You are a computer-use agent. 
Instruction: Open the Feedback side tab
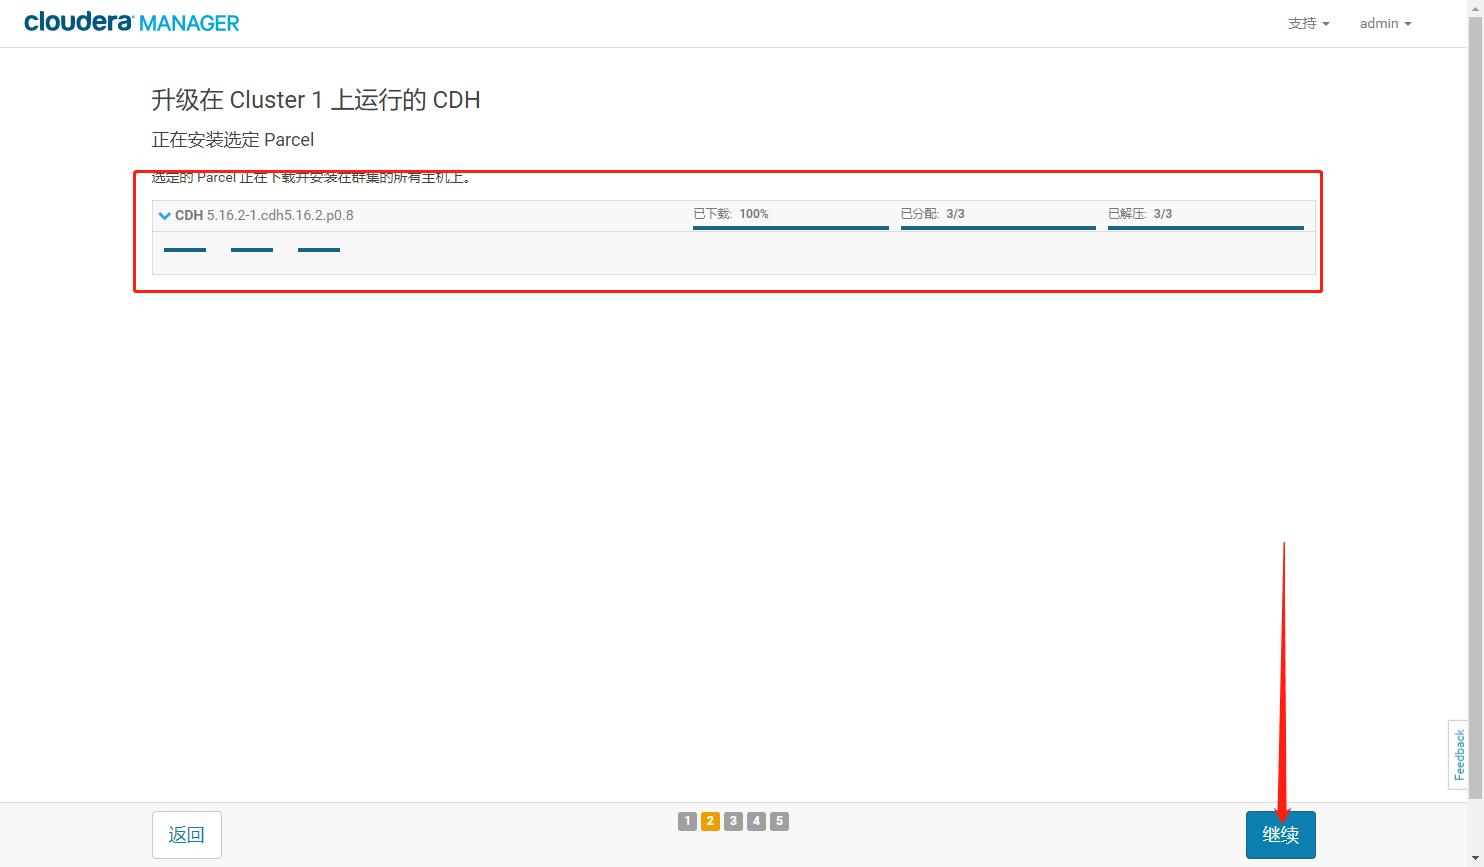[1458, 755]
